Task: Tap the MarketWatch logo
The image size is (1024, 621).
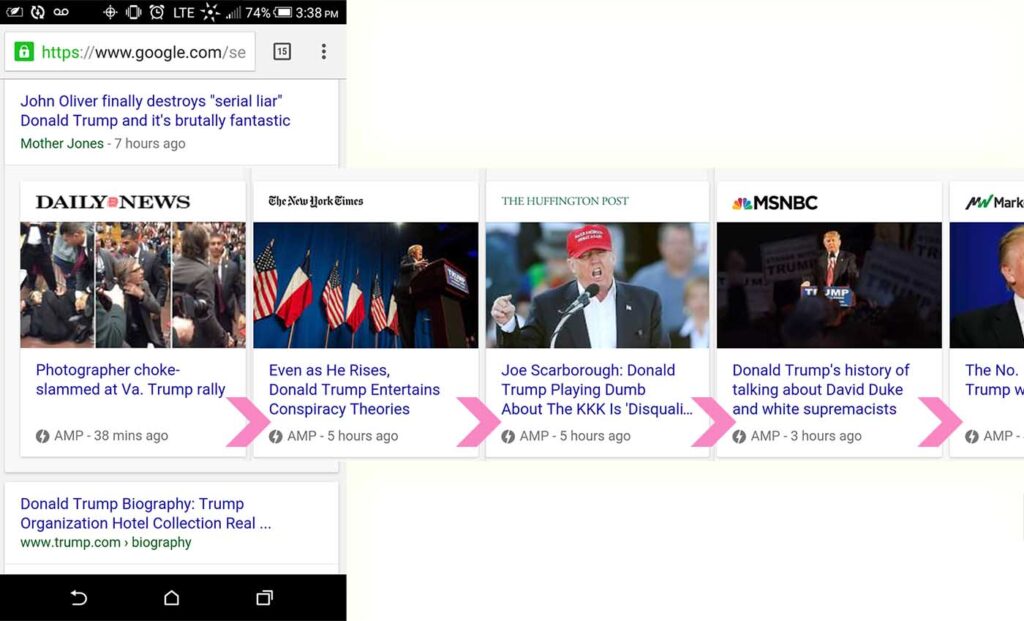Action: pyautogui.click(x=994, y=202)
